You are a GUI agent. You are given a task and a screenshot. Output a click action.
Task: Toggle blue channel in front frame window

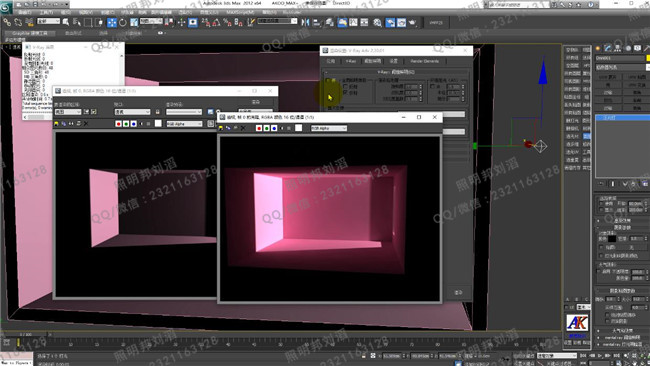click(x=274, y=128)
